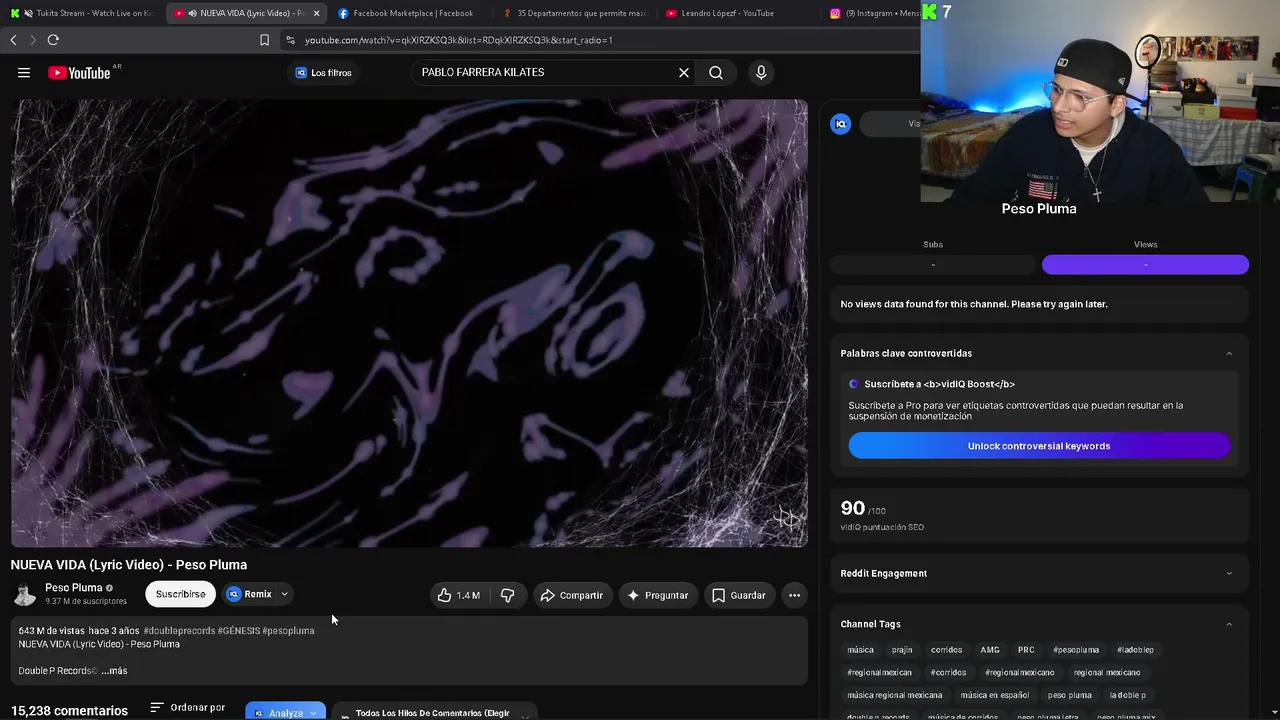Click the 'música en español' tag
Image resolution: width=1280 pixels, height=720 pixels.
pos(995,695)
